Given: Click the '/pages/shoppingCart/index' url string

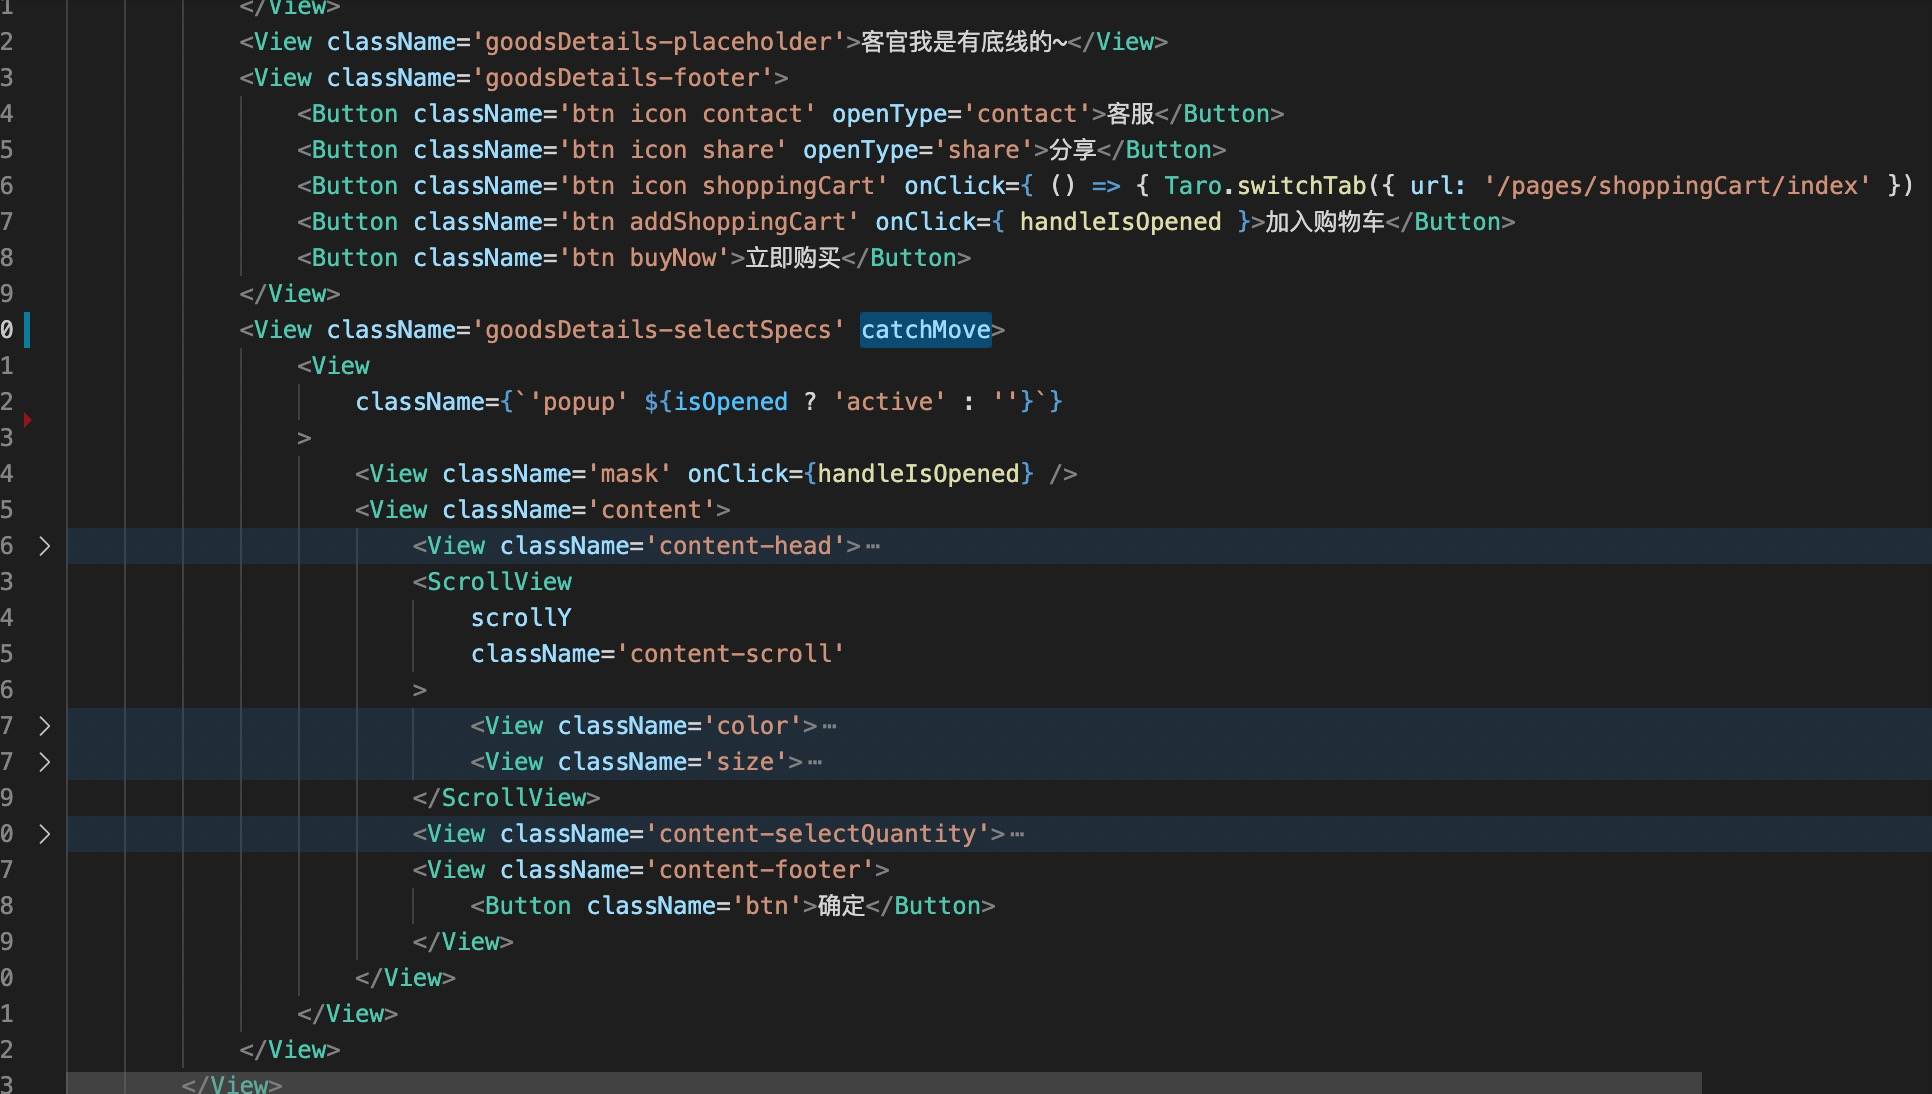Looking at the screenshot, I should (1677, 186).
